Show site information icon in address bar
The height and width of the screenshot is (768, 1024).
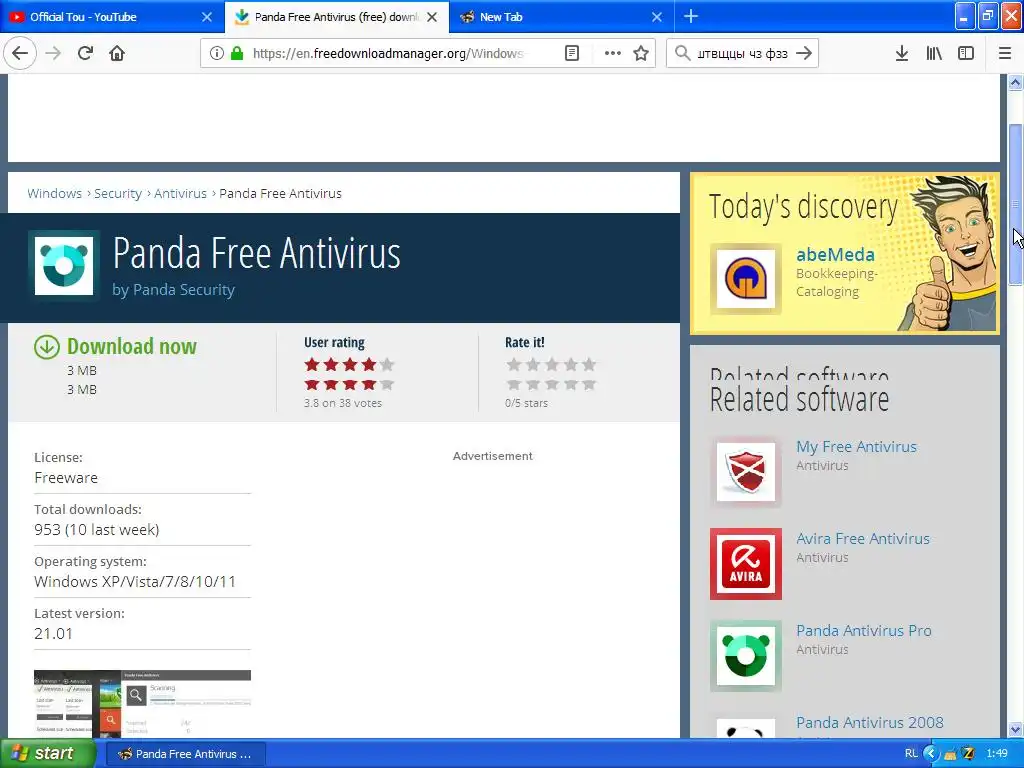(217, 53)
